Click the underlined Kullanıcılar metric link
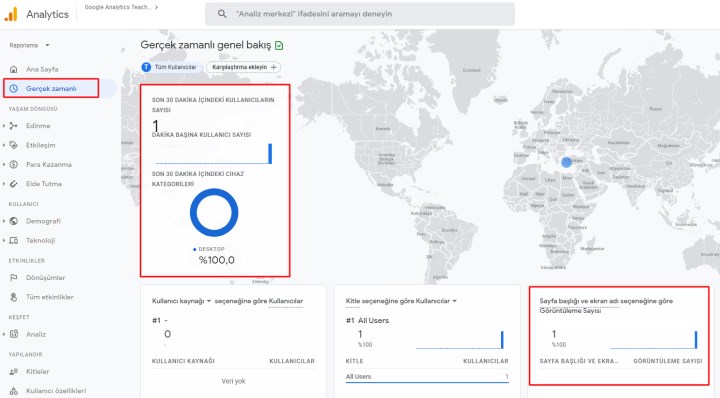Image resolution: width=720 pixels, height=398 pixels. pyautogui.click(x=286, y=301)
